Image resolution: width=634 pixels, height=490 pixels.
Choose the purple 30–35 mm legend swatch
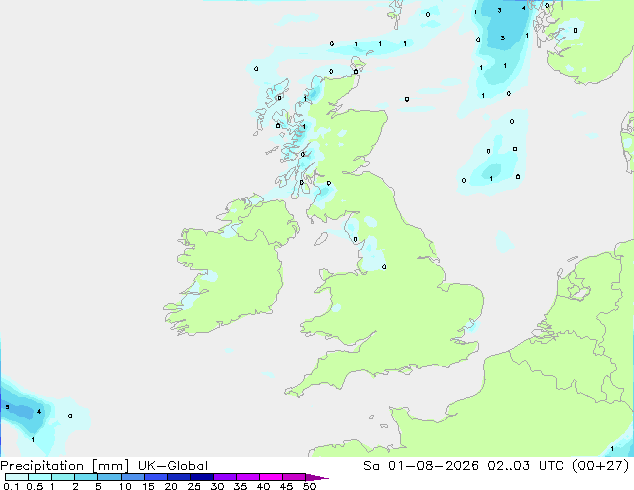(x=225, y=477)
